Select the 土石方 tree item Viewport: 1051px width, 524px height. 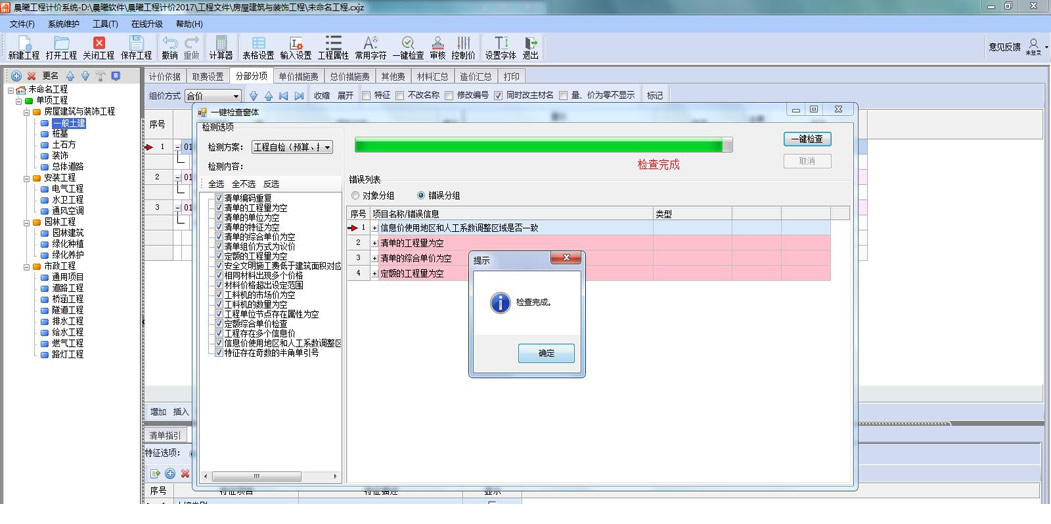[64, 145]
